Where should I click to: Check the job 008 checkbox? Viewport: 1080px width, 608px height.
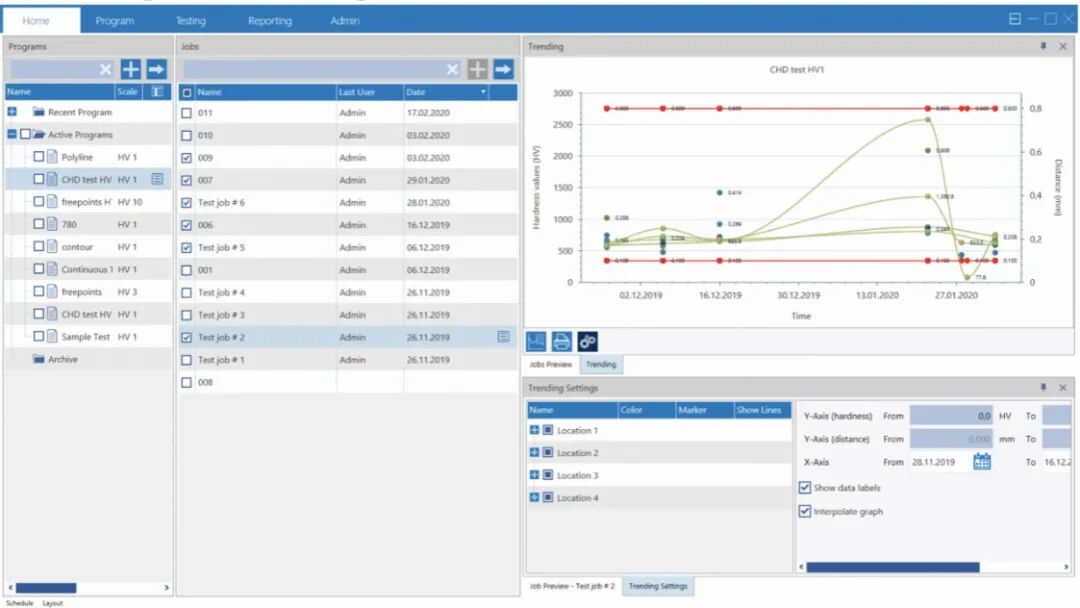(186, 382)
